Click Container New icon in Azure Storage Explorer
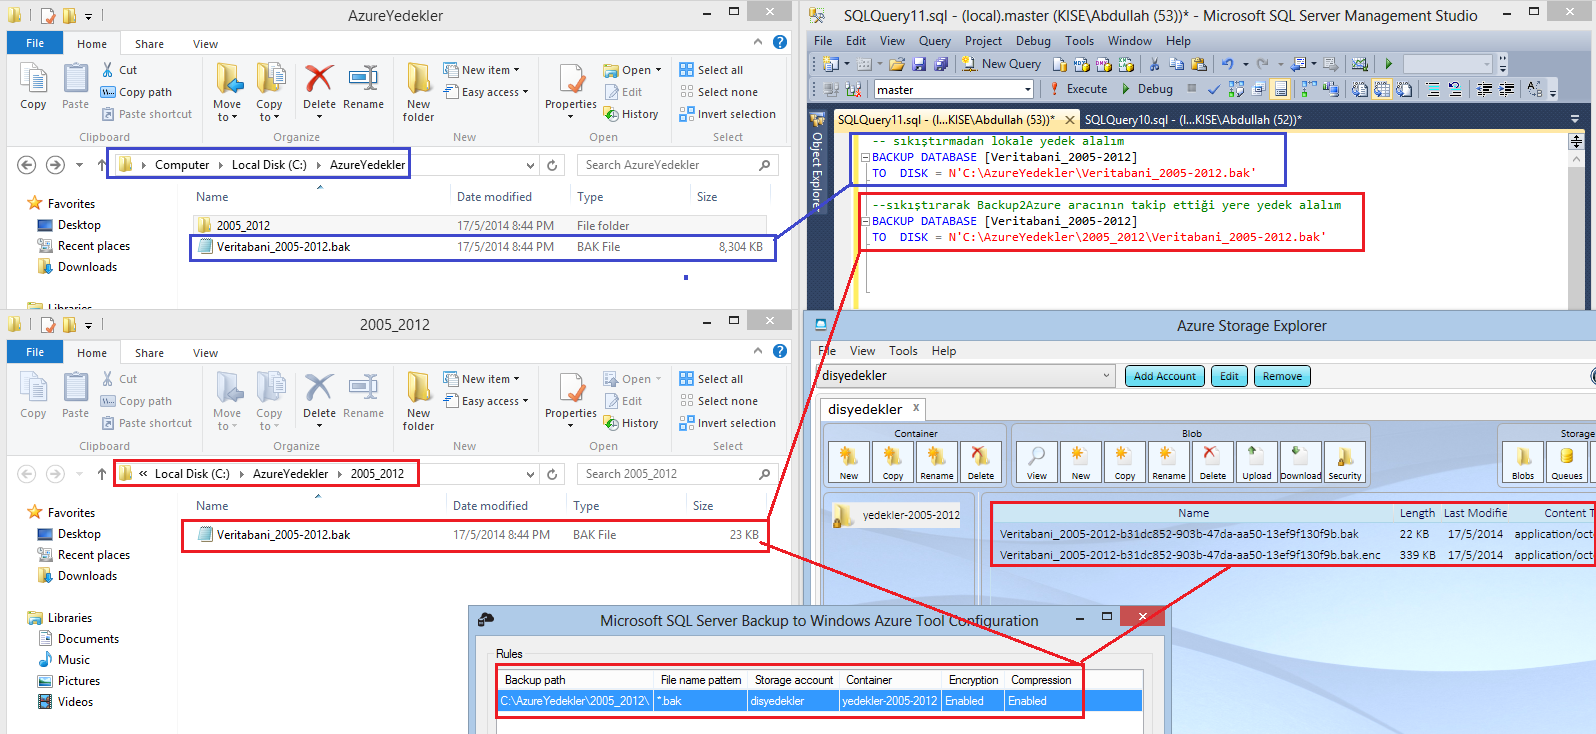The image size is (1596, 734). coord(849,462)
